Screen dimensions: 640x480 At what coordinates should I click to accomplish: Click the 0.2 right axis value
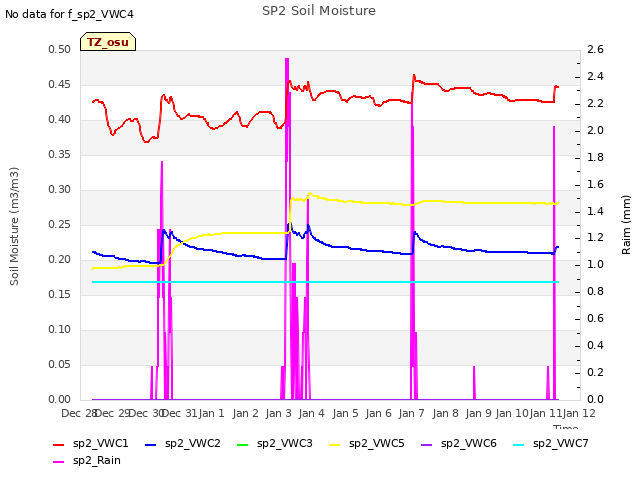click(x=595, y=372)
